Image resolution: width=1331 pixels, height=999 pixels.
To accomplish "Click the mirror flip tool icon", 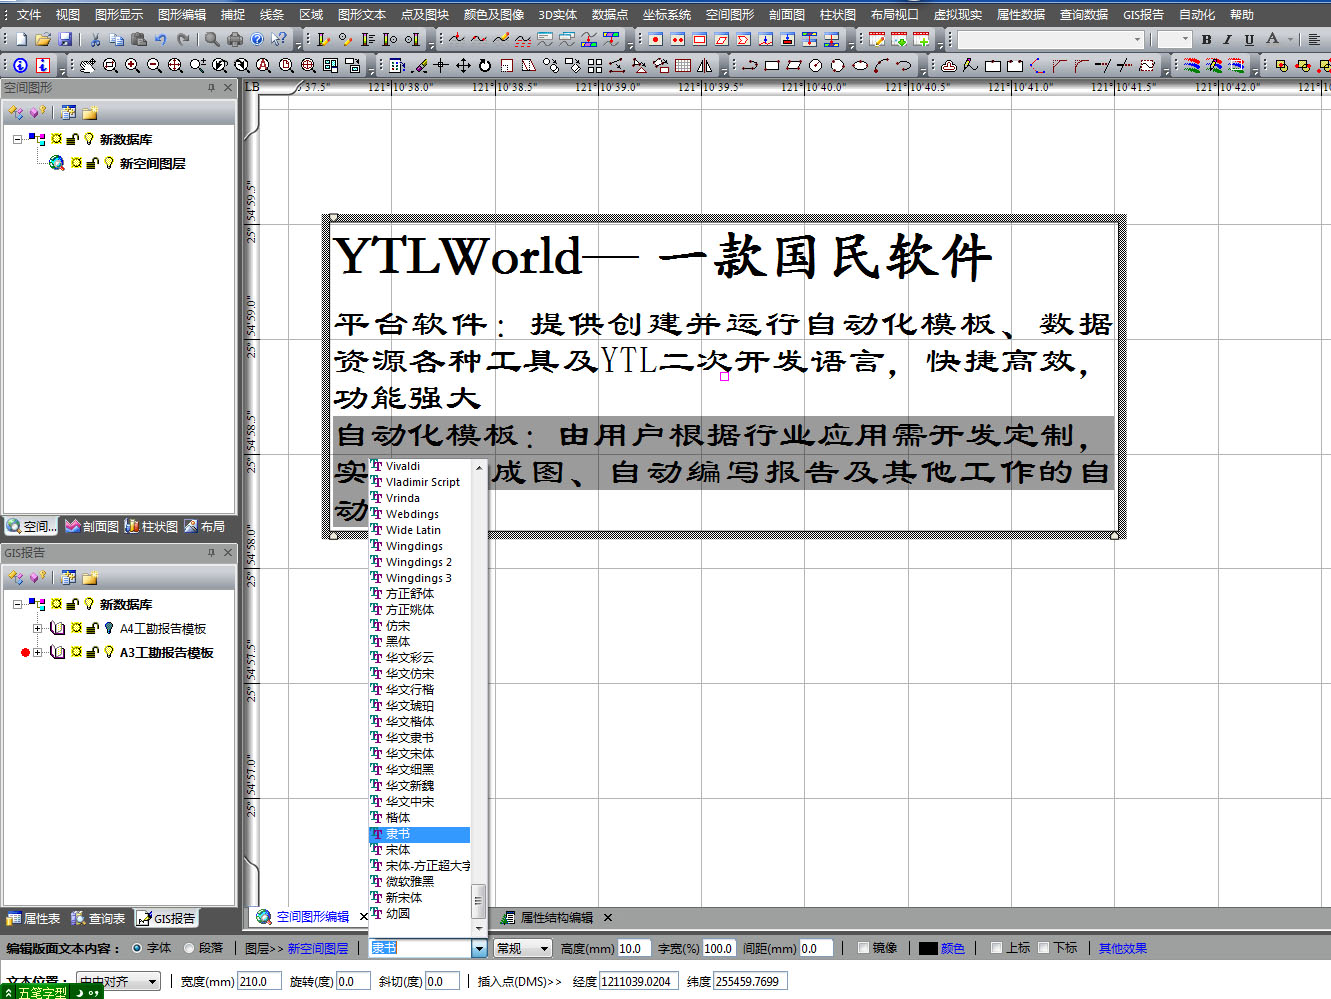I will tap(705, 65).
